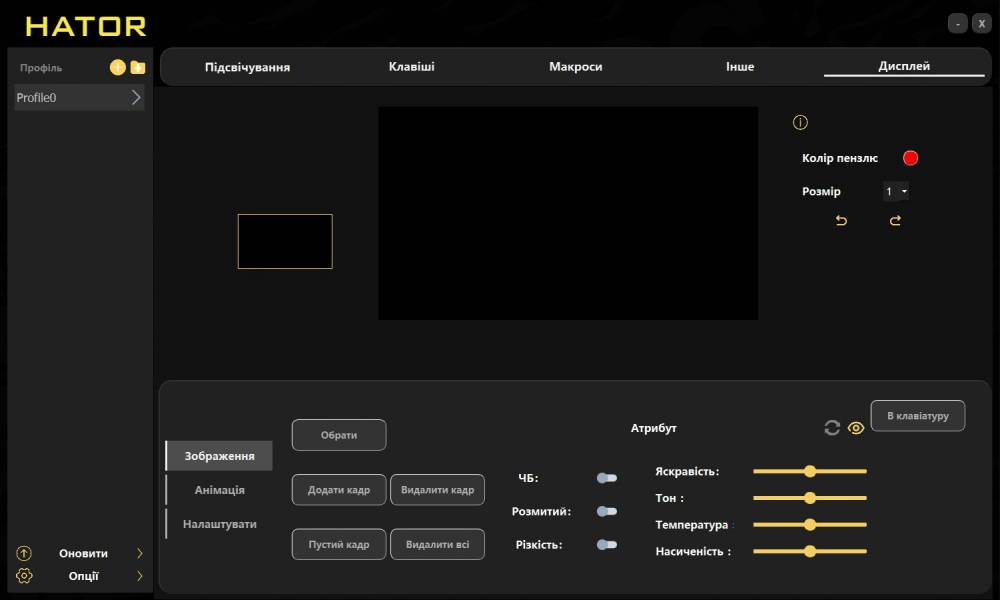Open the Розмір brush size dropdown
The image size is (1000, 600).
[896, 192]
